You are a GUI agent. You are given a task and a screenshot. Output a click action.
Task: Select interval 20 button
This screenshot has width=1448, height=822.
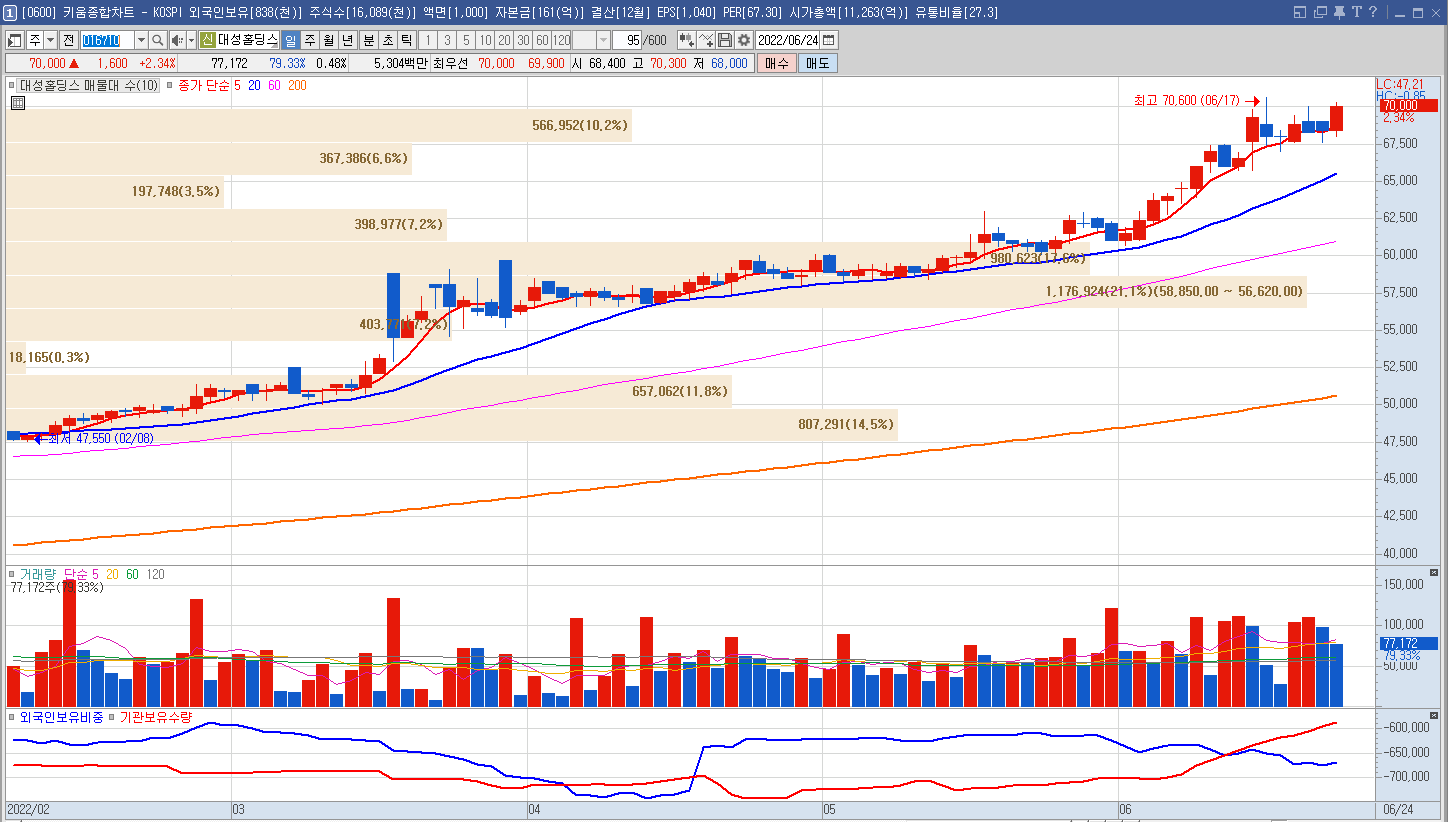coord(504,40)
